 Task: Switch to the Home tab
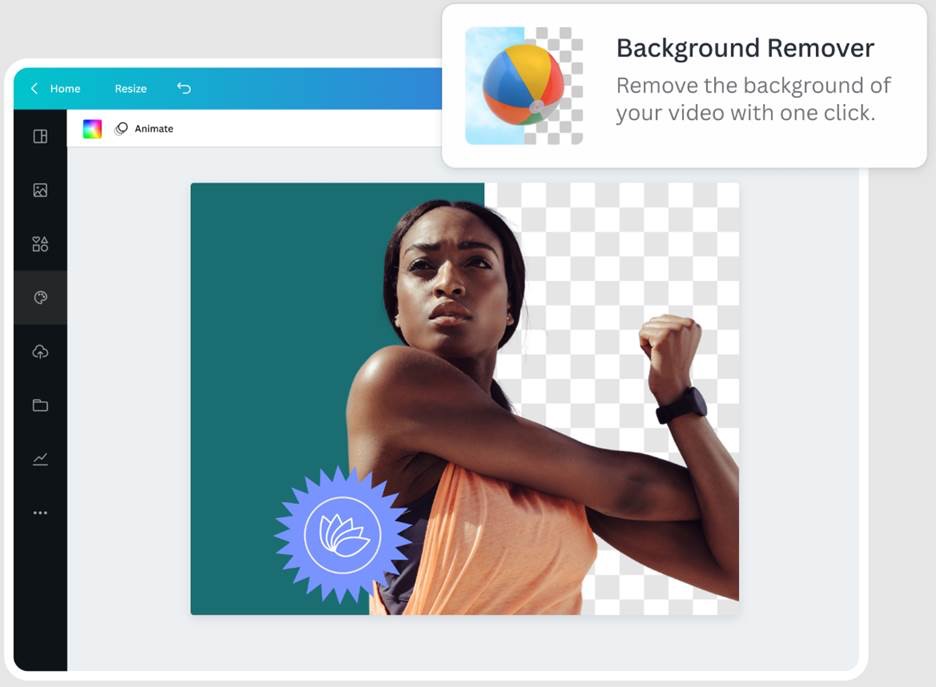click(65, 88)
